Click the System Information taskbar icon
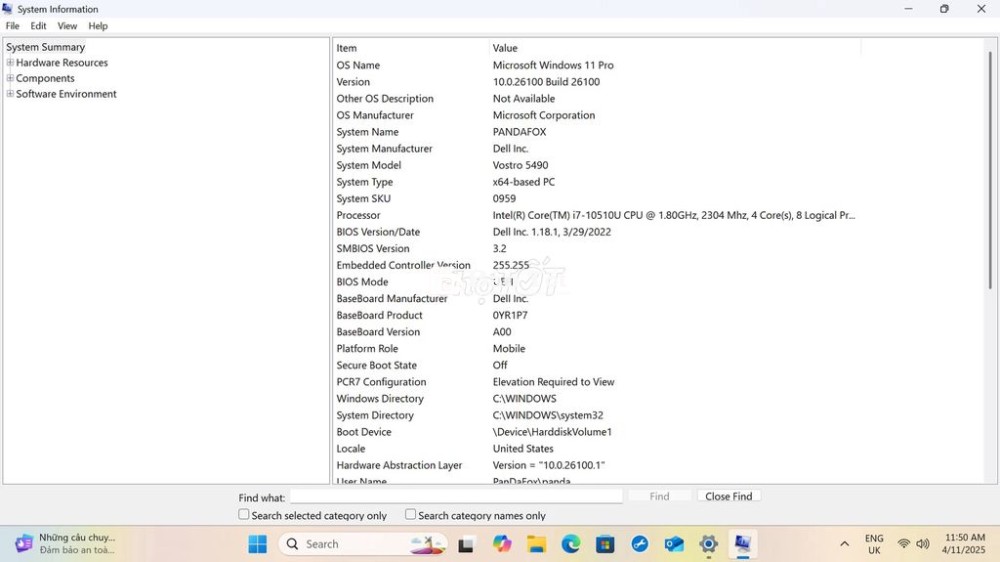Viewport: 1000px width, 562px height. (x=743, y=544)
